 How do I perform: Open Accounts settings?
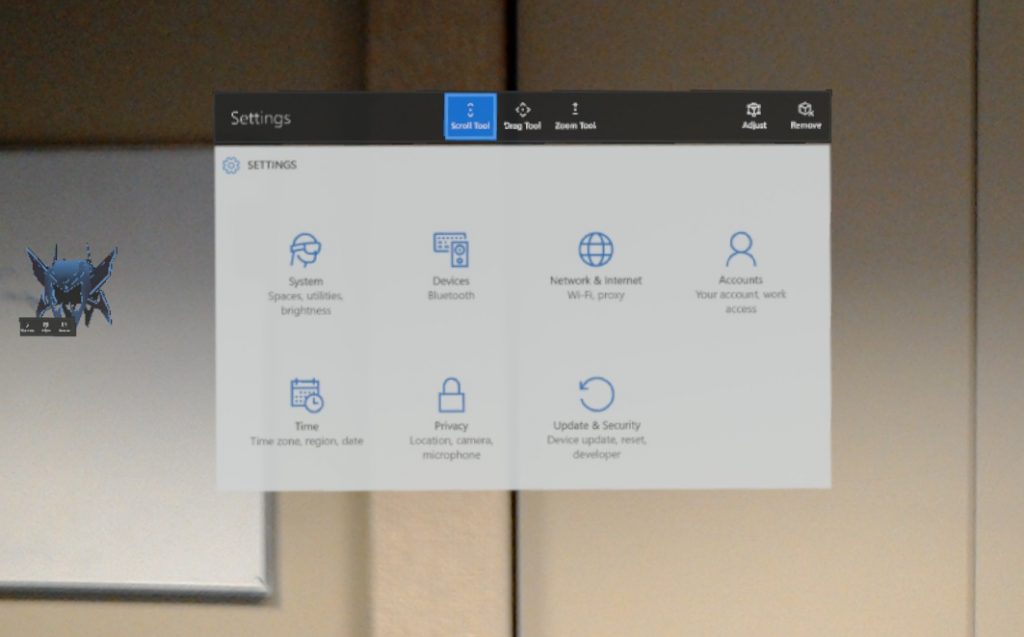pyautogui.click(x=741, y=273)
